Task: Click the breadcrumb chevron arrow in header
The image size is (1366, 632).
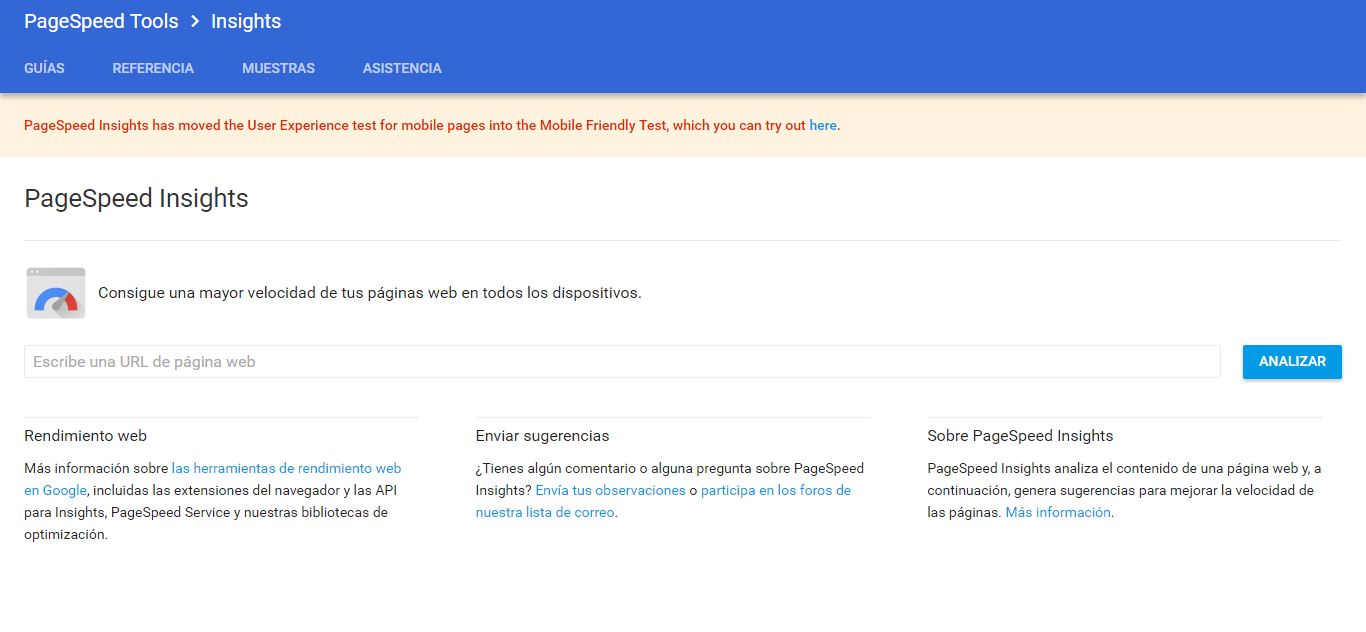Action: coord(195,21)
